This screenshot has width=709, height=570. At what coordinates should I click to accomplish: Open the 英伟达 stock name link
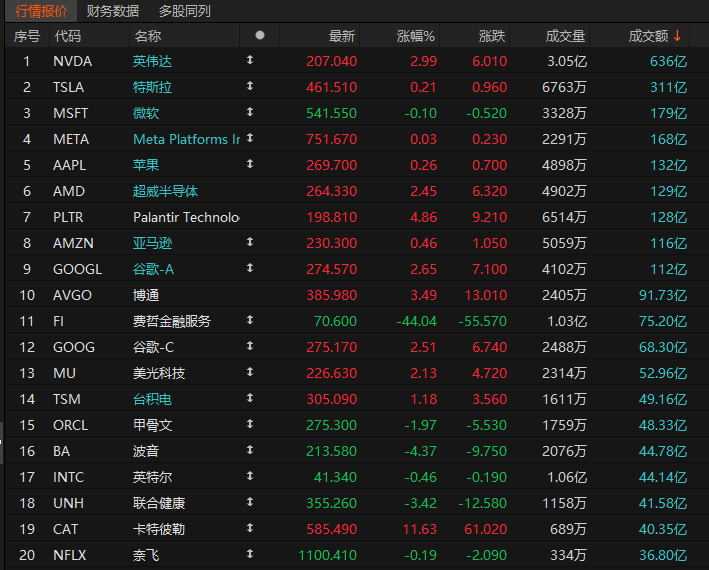click(x=152, y=61)
